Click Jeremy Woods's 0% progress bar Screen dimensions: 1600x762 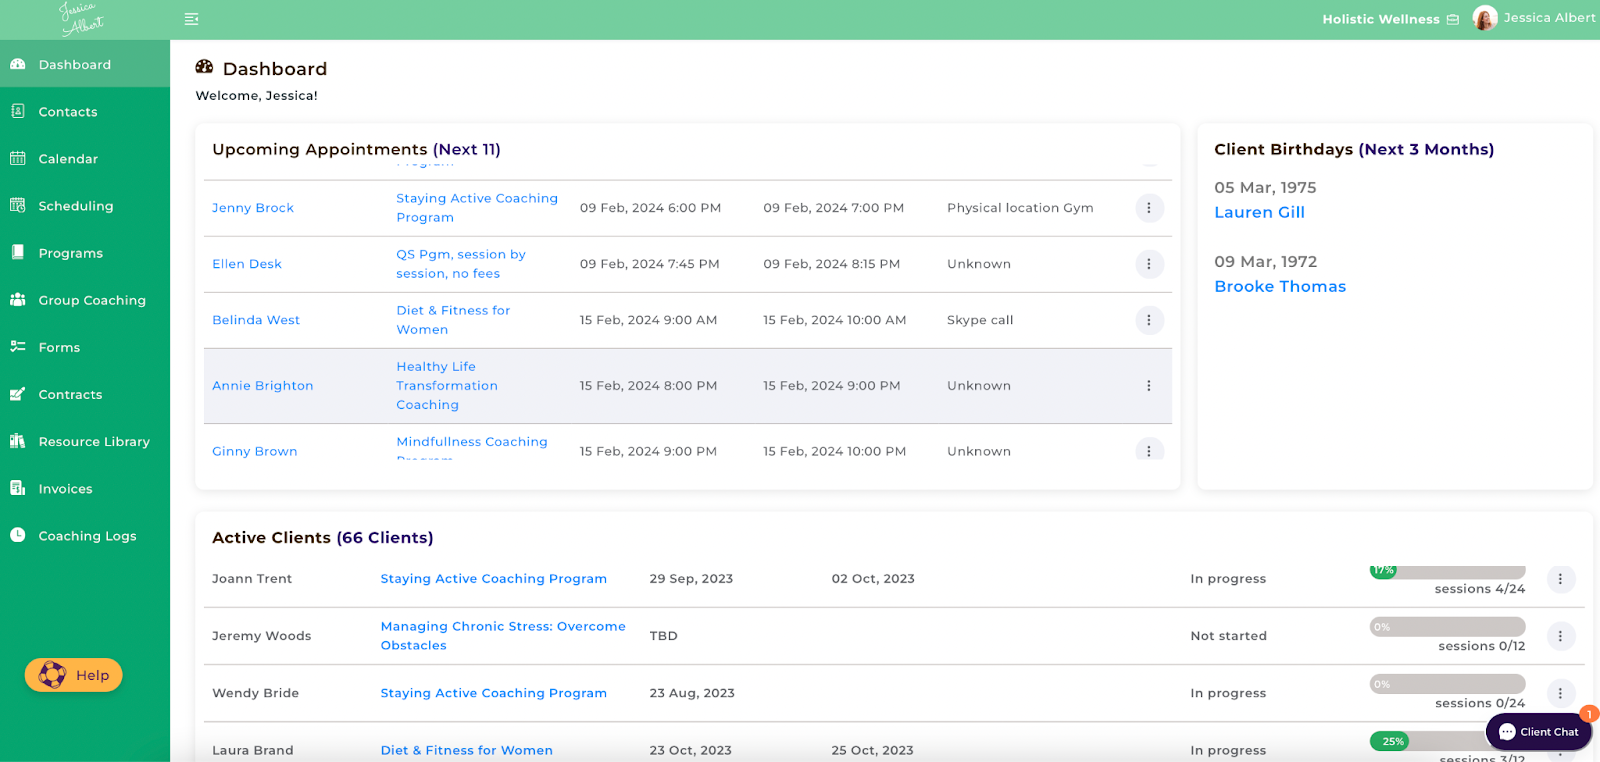pos(1448,627)
